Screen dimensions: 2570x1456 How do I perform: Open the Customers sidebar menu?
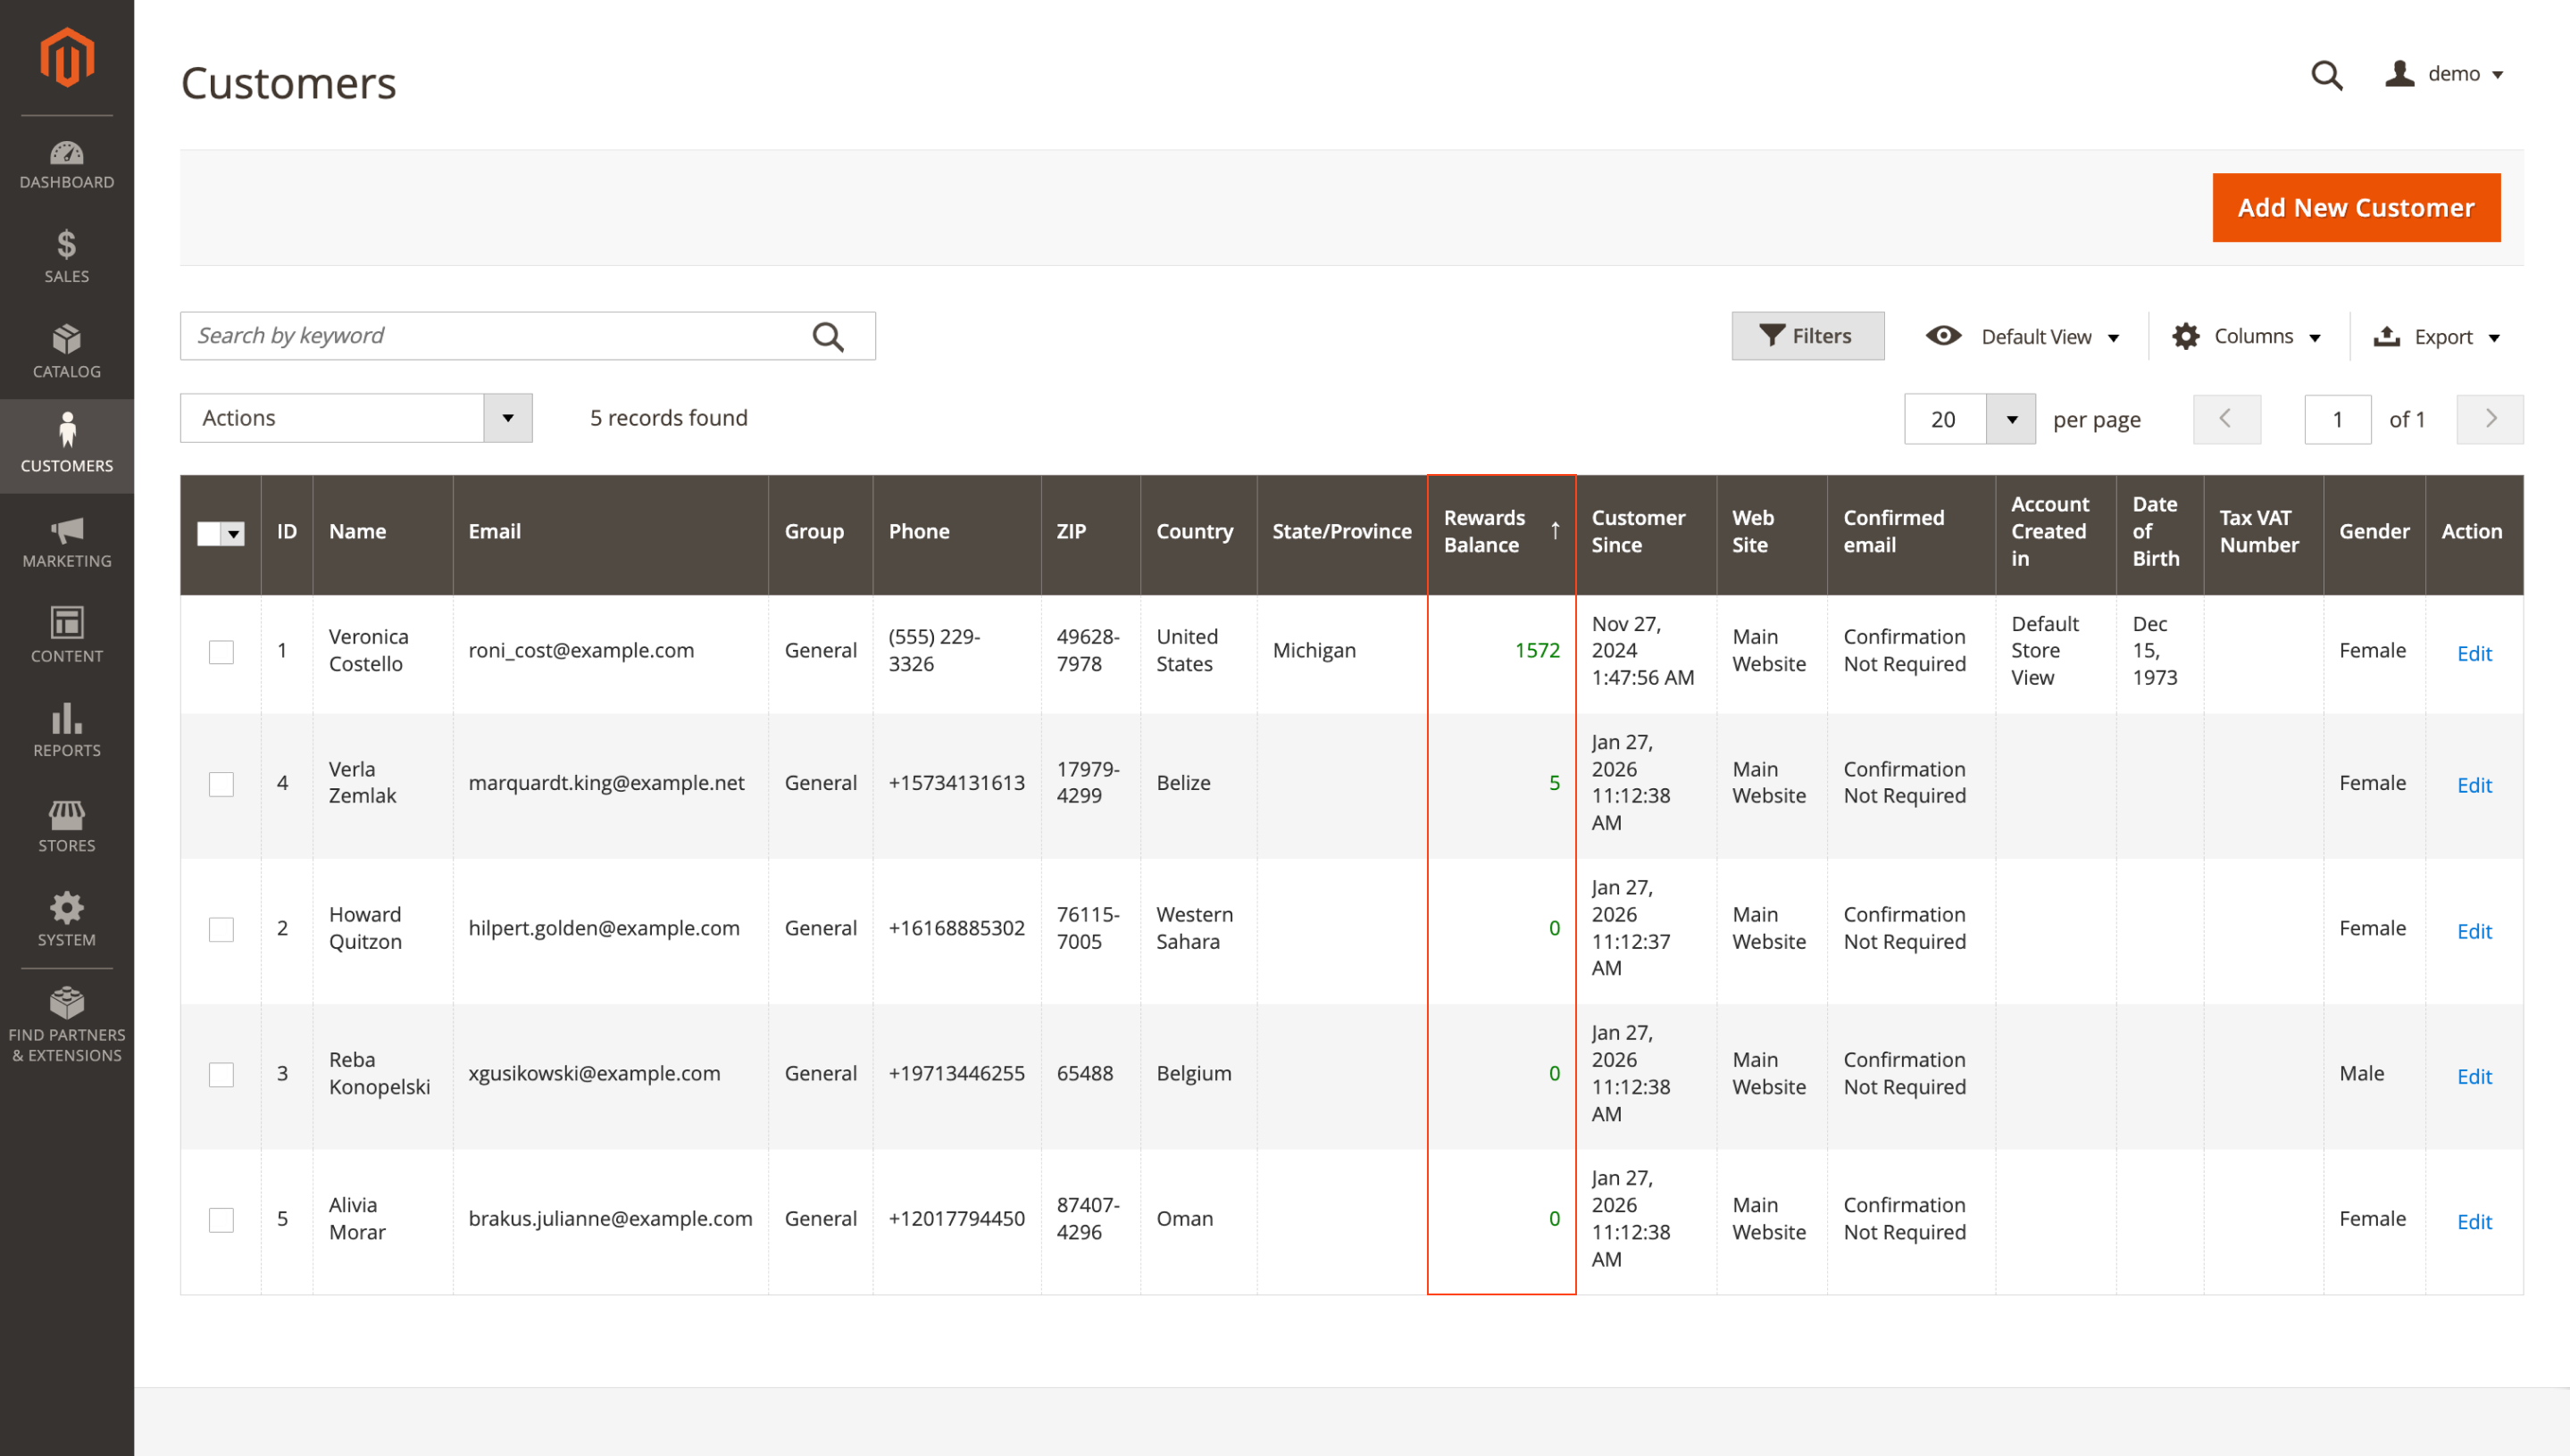click(x=67, y=446)
